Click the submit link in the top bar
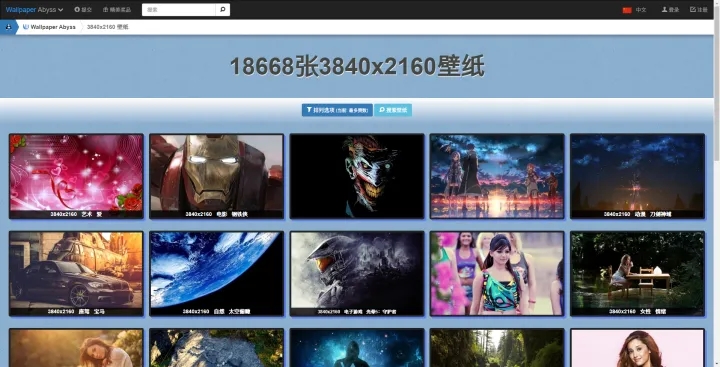720x367 pixels. pos(83,10)
